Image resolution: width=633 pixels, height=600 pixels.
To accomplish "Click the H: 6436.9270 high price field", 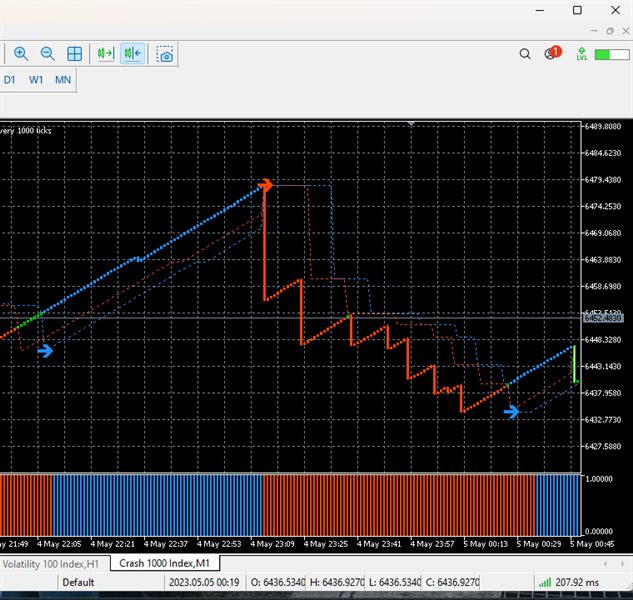I will (x=337, y=582).
